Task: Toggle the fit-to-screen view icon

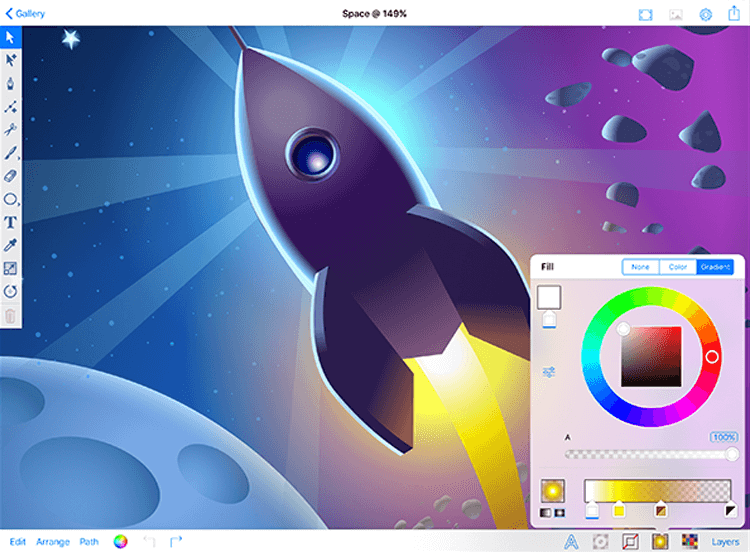Action: (x=645, y=14)
